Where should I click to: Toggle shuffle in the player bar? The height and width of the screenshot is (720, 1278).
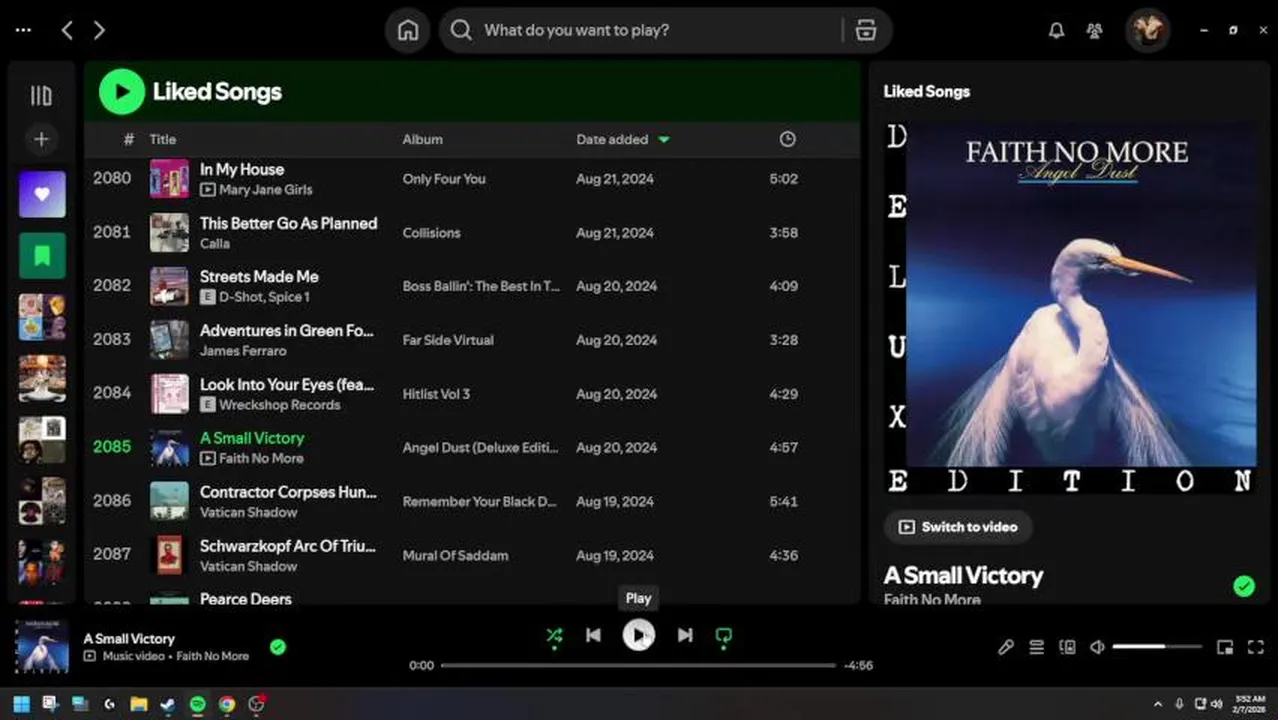pos(554,635)
